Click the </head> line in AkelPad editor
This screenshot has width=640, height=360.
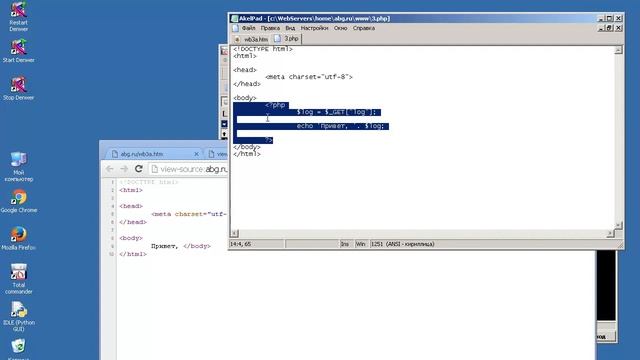[247, 84]
